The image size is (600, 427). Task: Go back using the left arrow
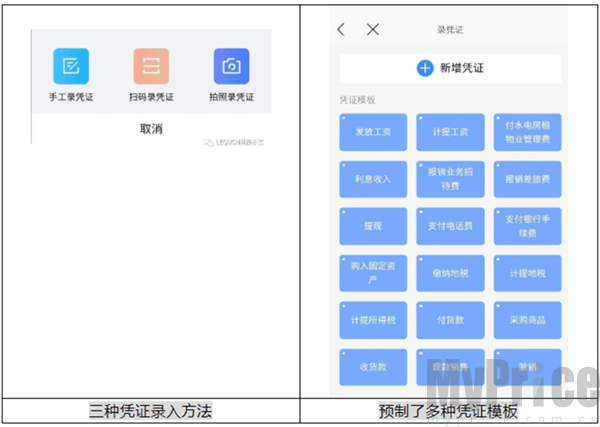tap(341, 29)
